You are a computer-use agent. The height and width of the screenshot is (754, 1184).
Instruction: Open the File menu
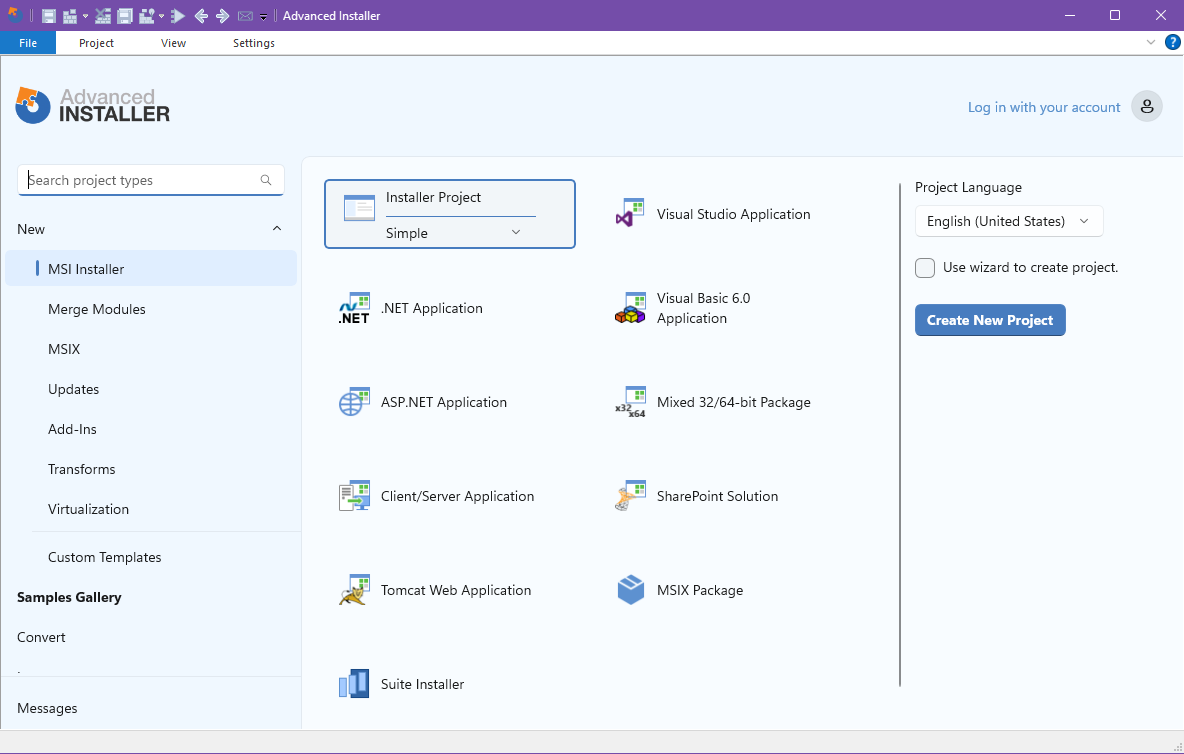point(28,43)
